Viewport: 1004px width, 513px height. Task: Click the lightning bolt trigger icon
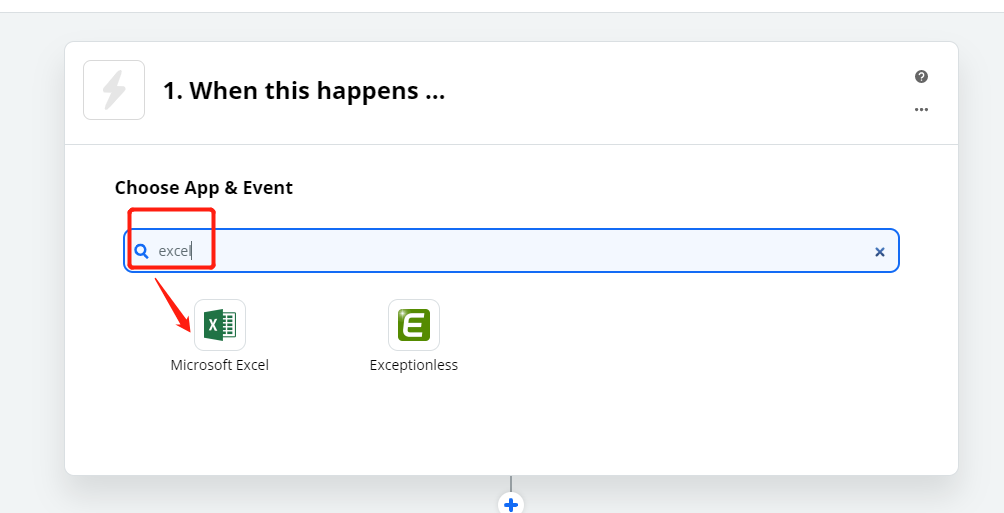(x=114, y=90)
